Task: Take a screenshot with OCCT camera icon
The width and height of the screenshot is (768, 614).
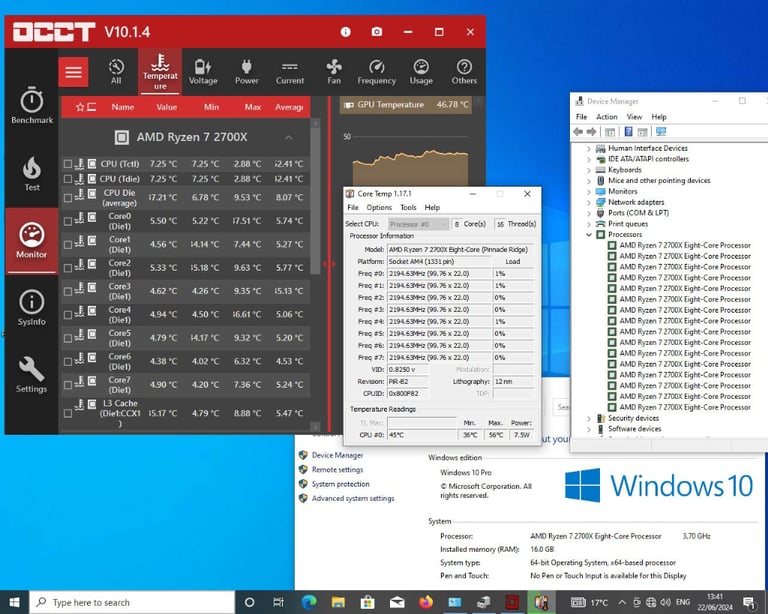Action: coord(377,32)
